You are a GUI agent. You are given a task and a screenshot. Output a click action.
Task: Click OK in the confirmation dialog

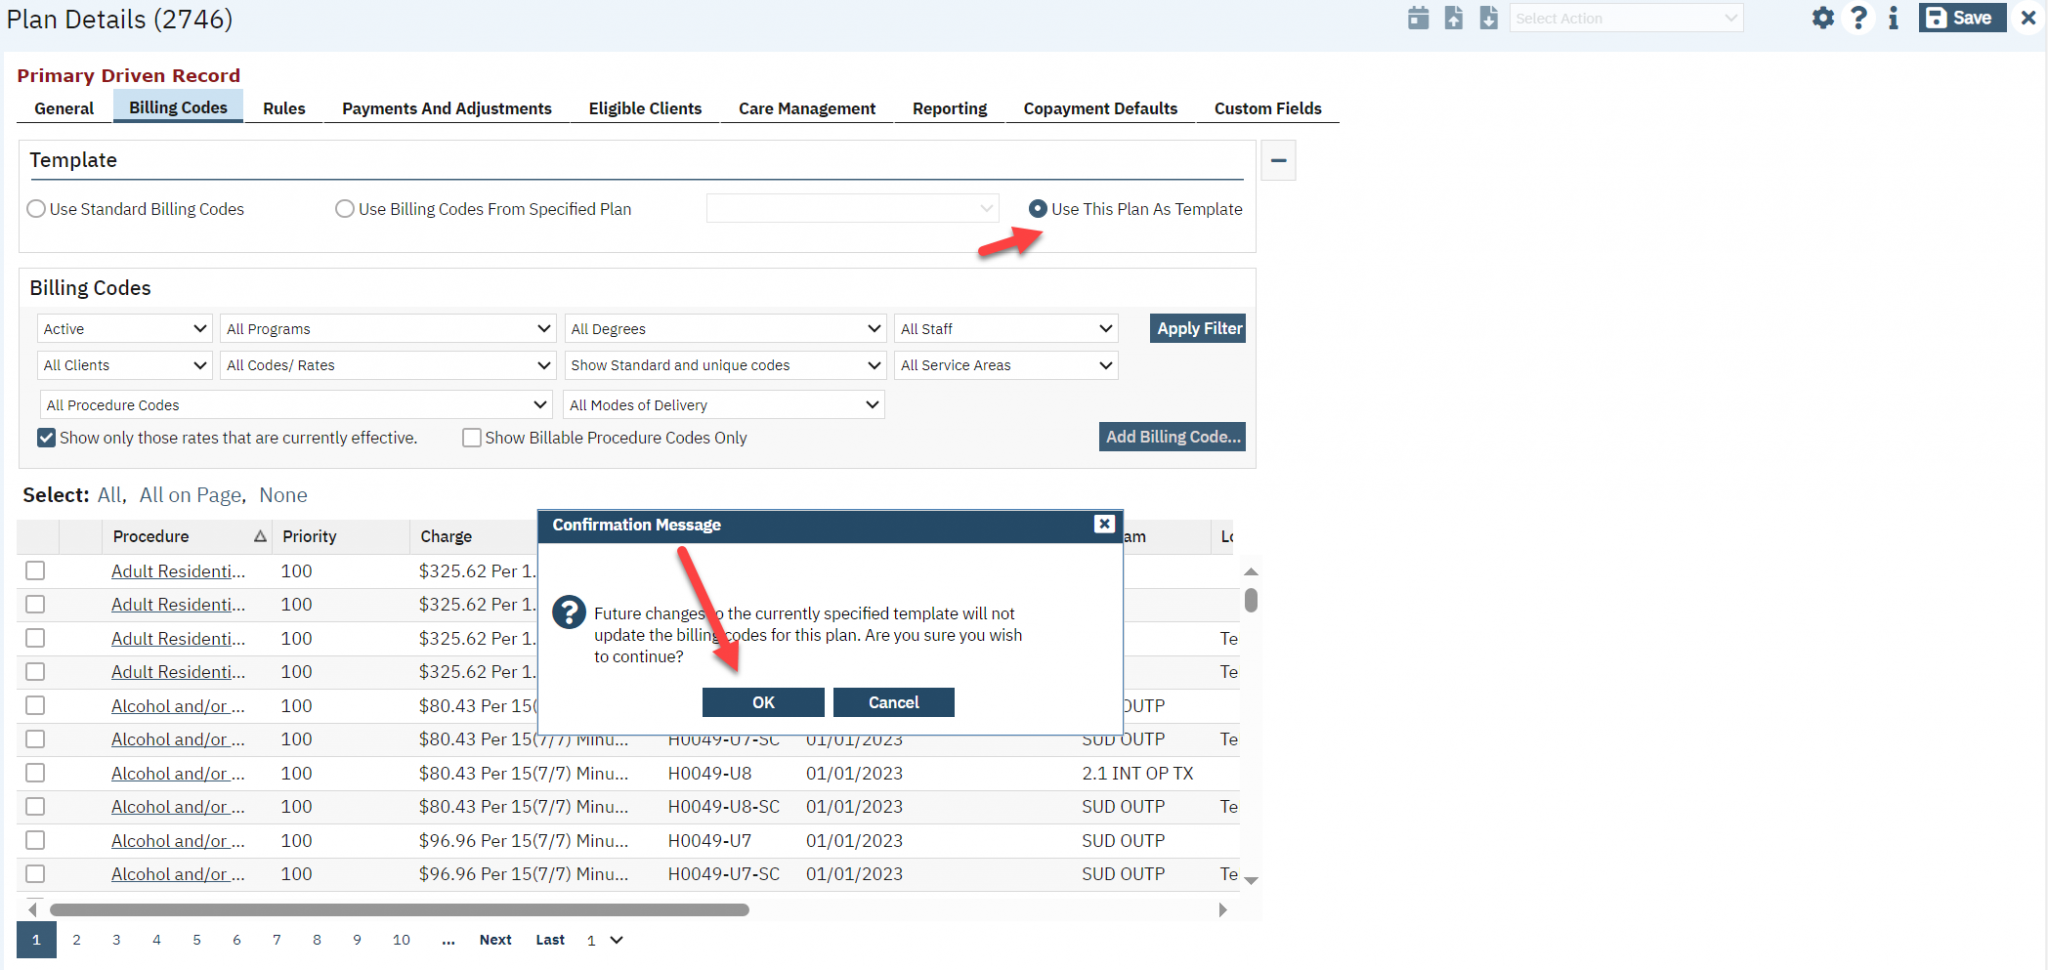[762, 702]
